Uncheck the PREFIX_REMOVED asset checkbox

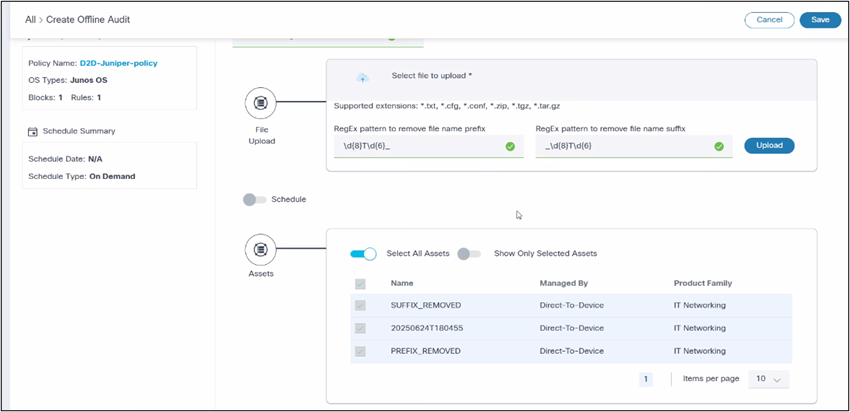(x=360, y=351)
